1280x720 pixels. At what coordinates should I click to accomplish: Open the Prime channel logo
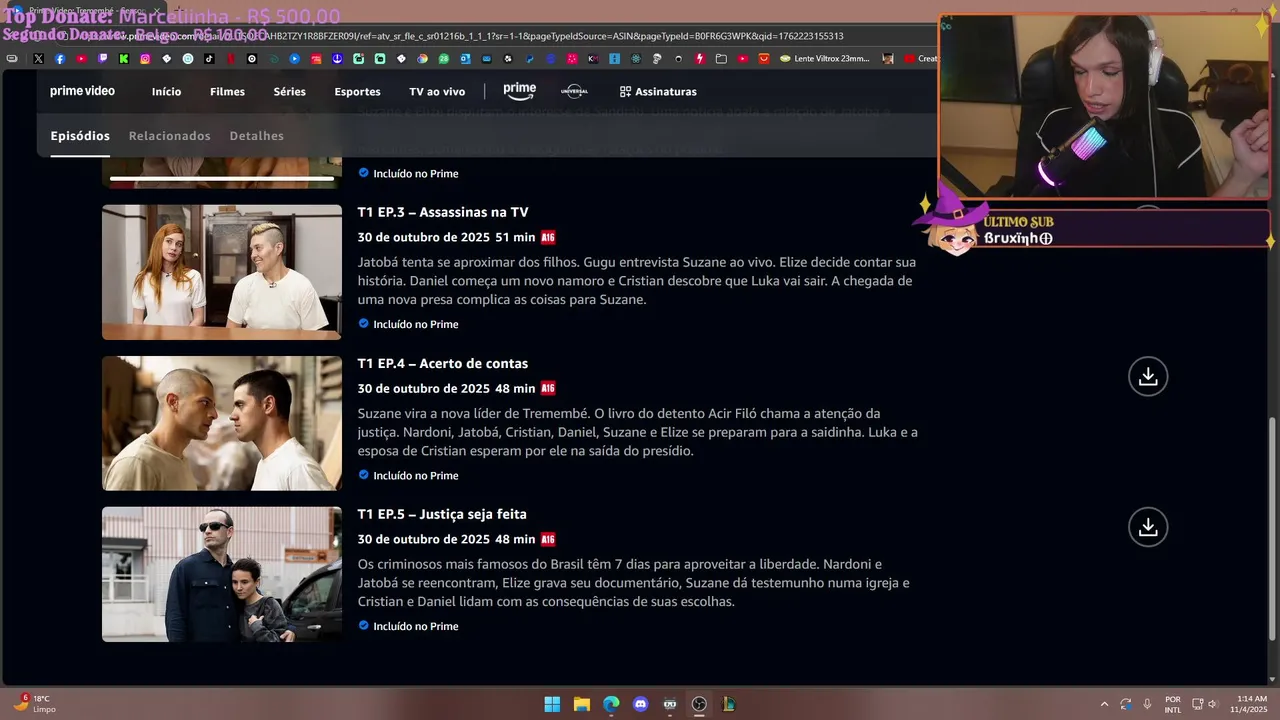point(520,90)
